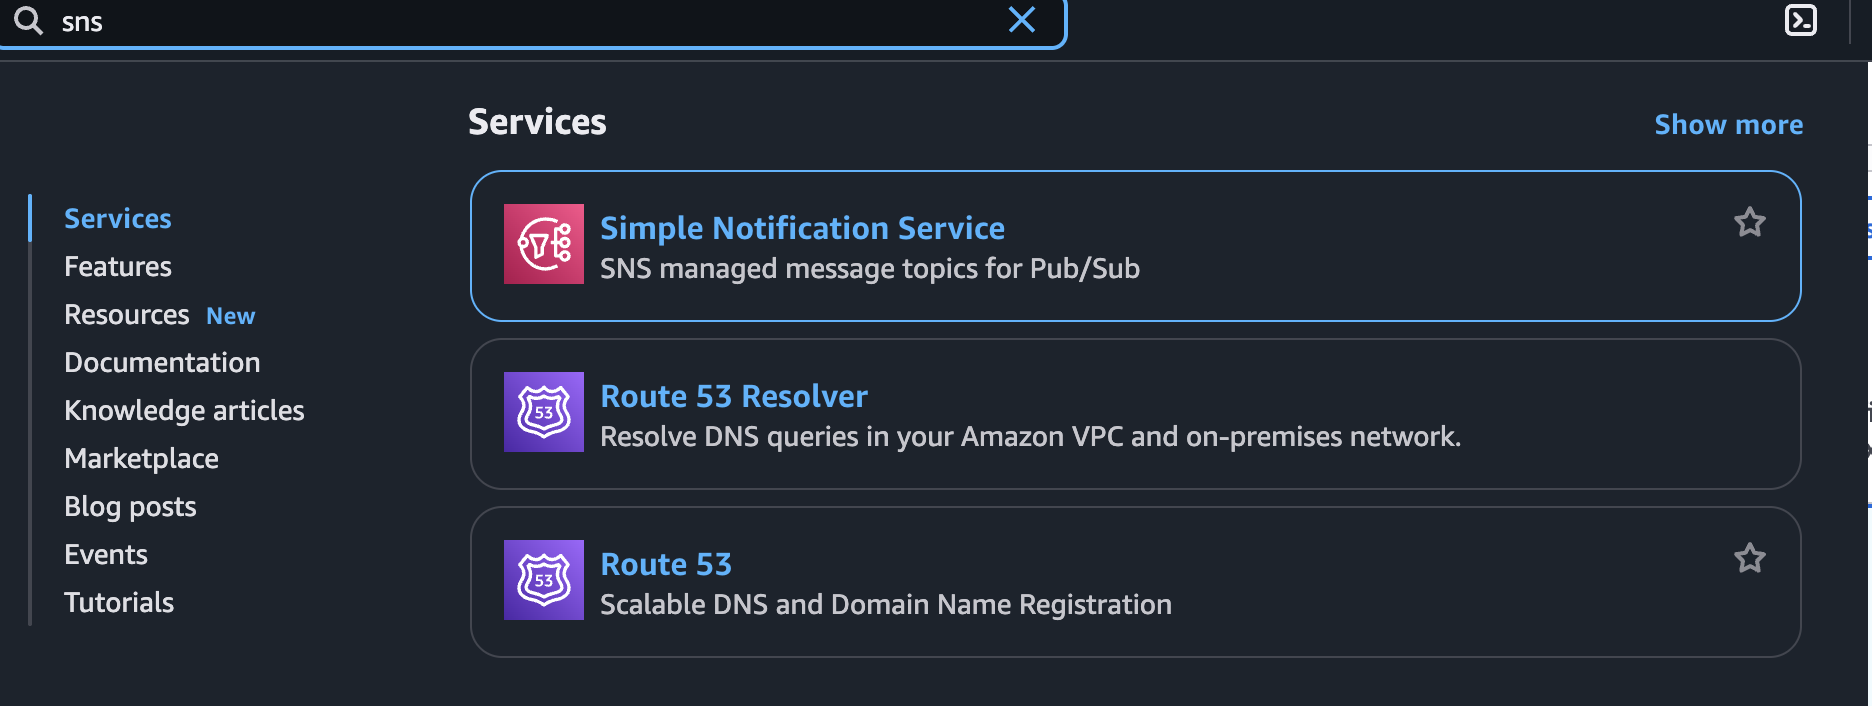
Task: Favorite Route 53 with star
Action: tap(1750, 558)
